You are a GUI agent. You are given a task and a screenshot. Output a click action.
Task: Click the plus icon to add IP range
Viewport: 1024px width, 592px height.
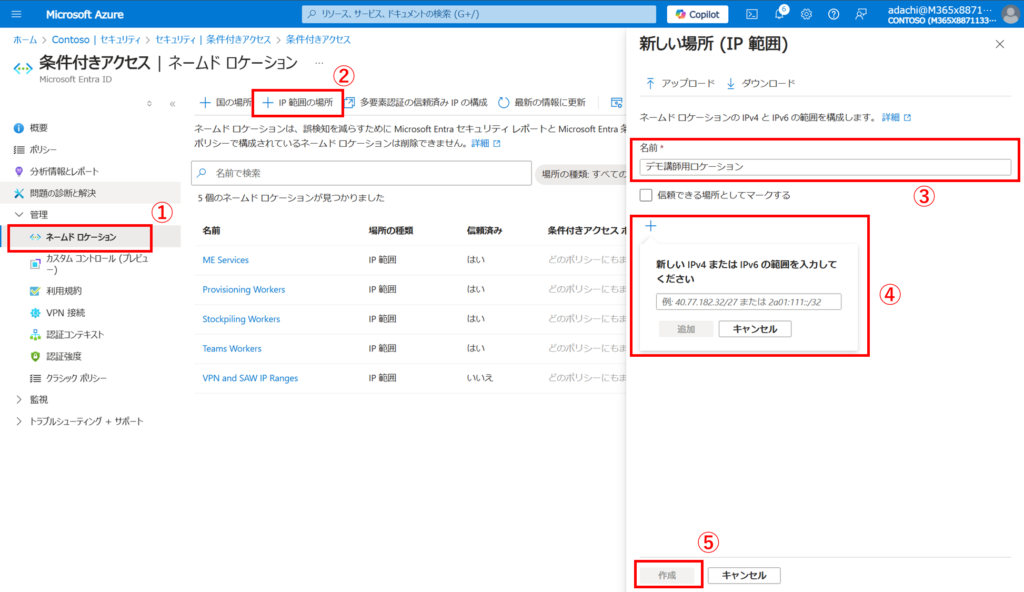coord(650,226)
